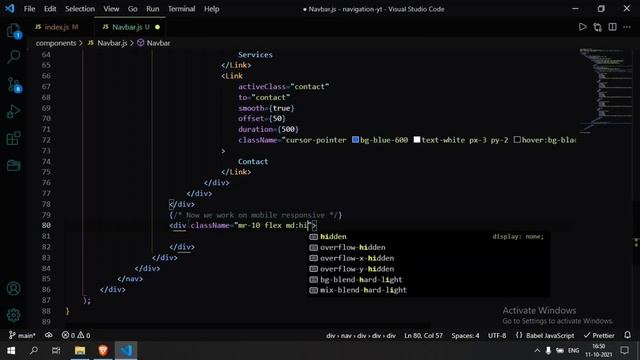Screen dimensions: 640x360
Task: Click the microphone icon in the system tray
Action: 548,351
